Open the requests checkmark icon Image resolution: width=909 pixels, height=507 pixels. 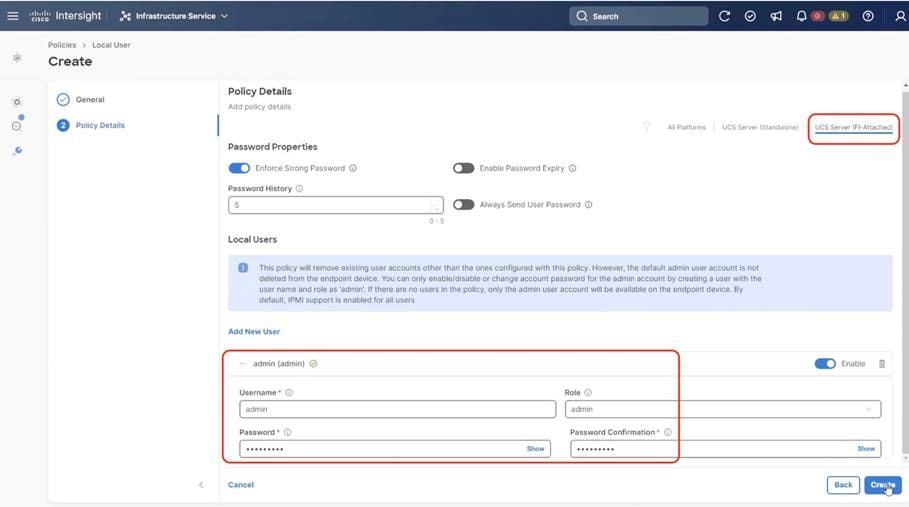750,16
